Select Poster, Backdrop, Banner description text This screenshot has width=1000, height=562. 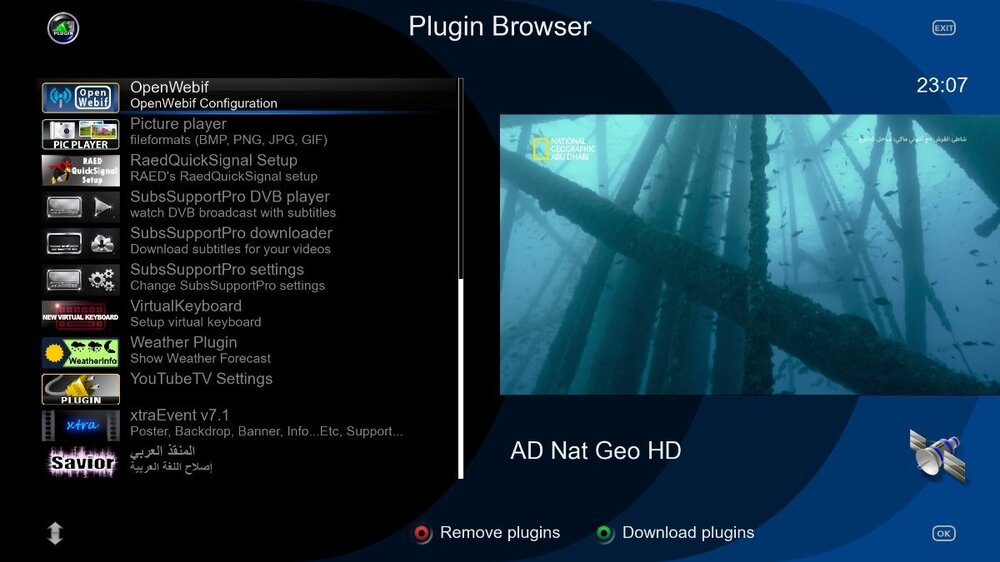(x=266, y=431)
